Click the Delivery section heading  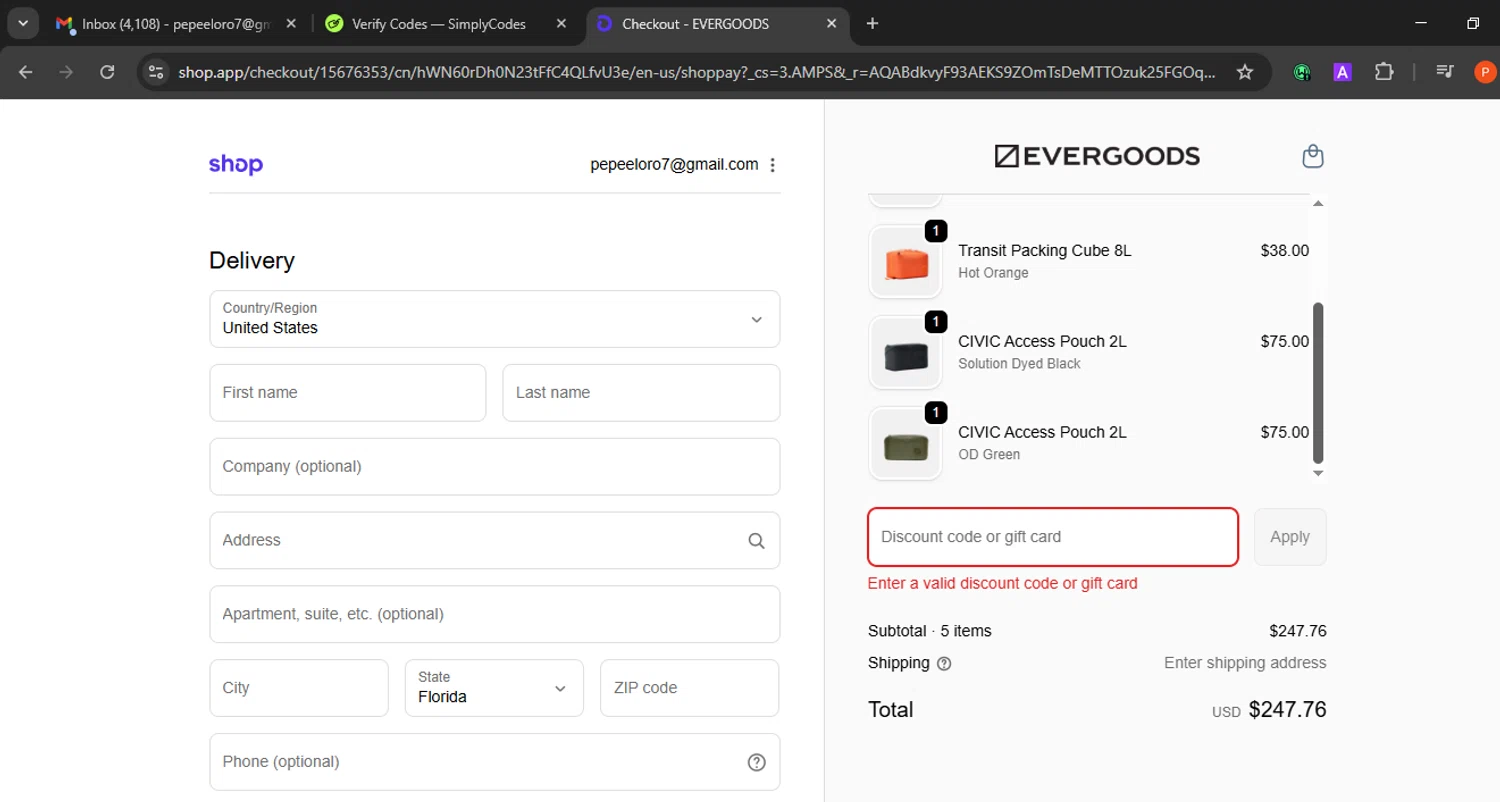click(x=252, y=261)
